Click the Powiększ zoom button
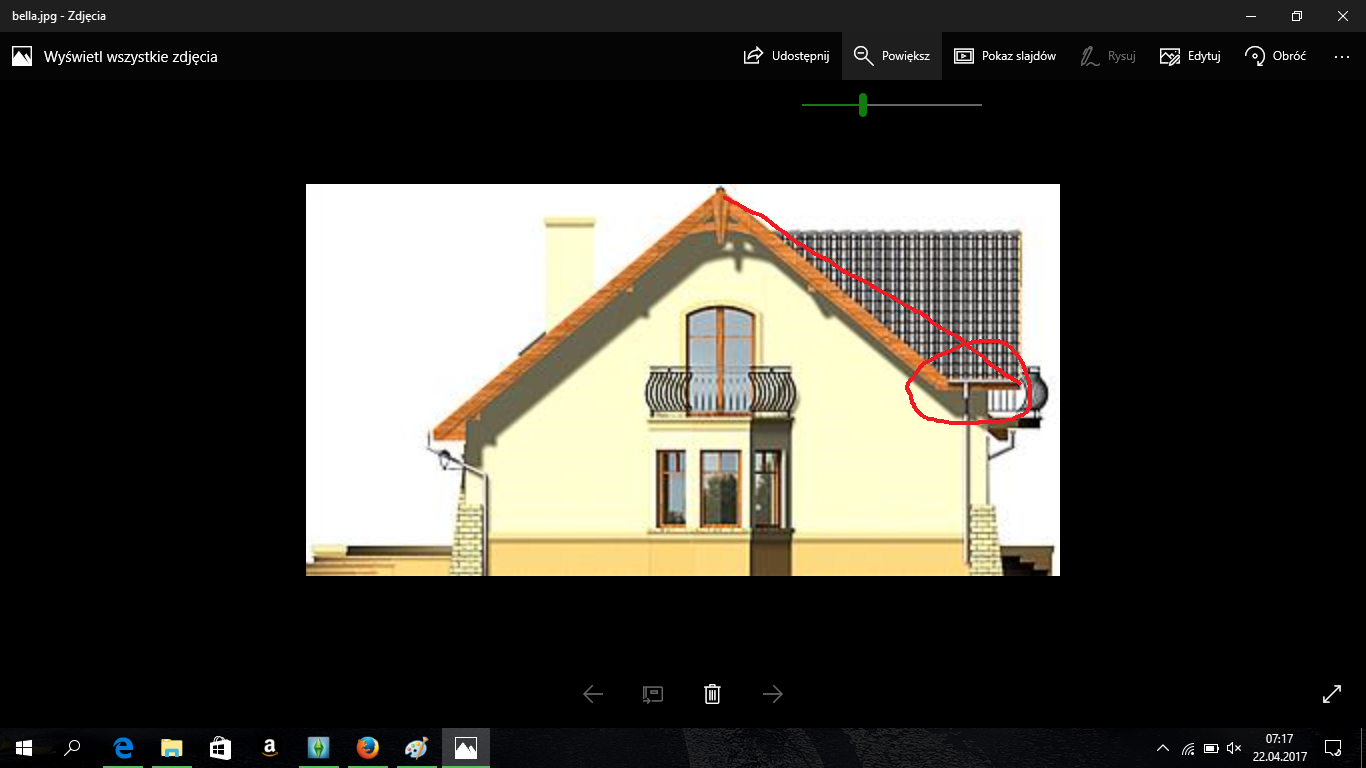 click(x=892, y=56)
